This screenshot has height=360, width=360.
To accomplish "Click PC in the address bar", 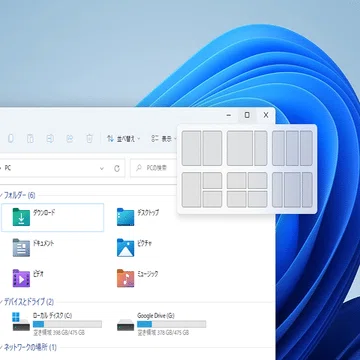I will pyautogui.click(x=8, y=169).
